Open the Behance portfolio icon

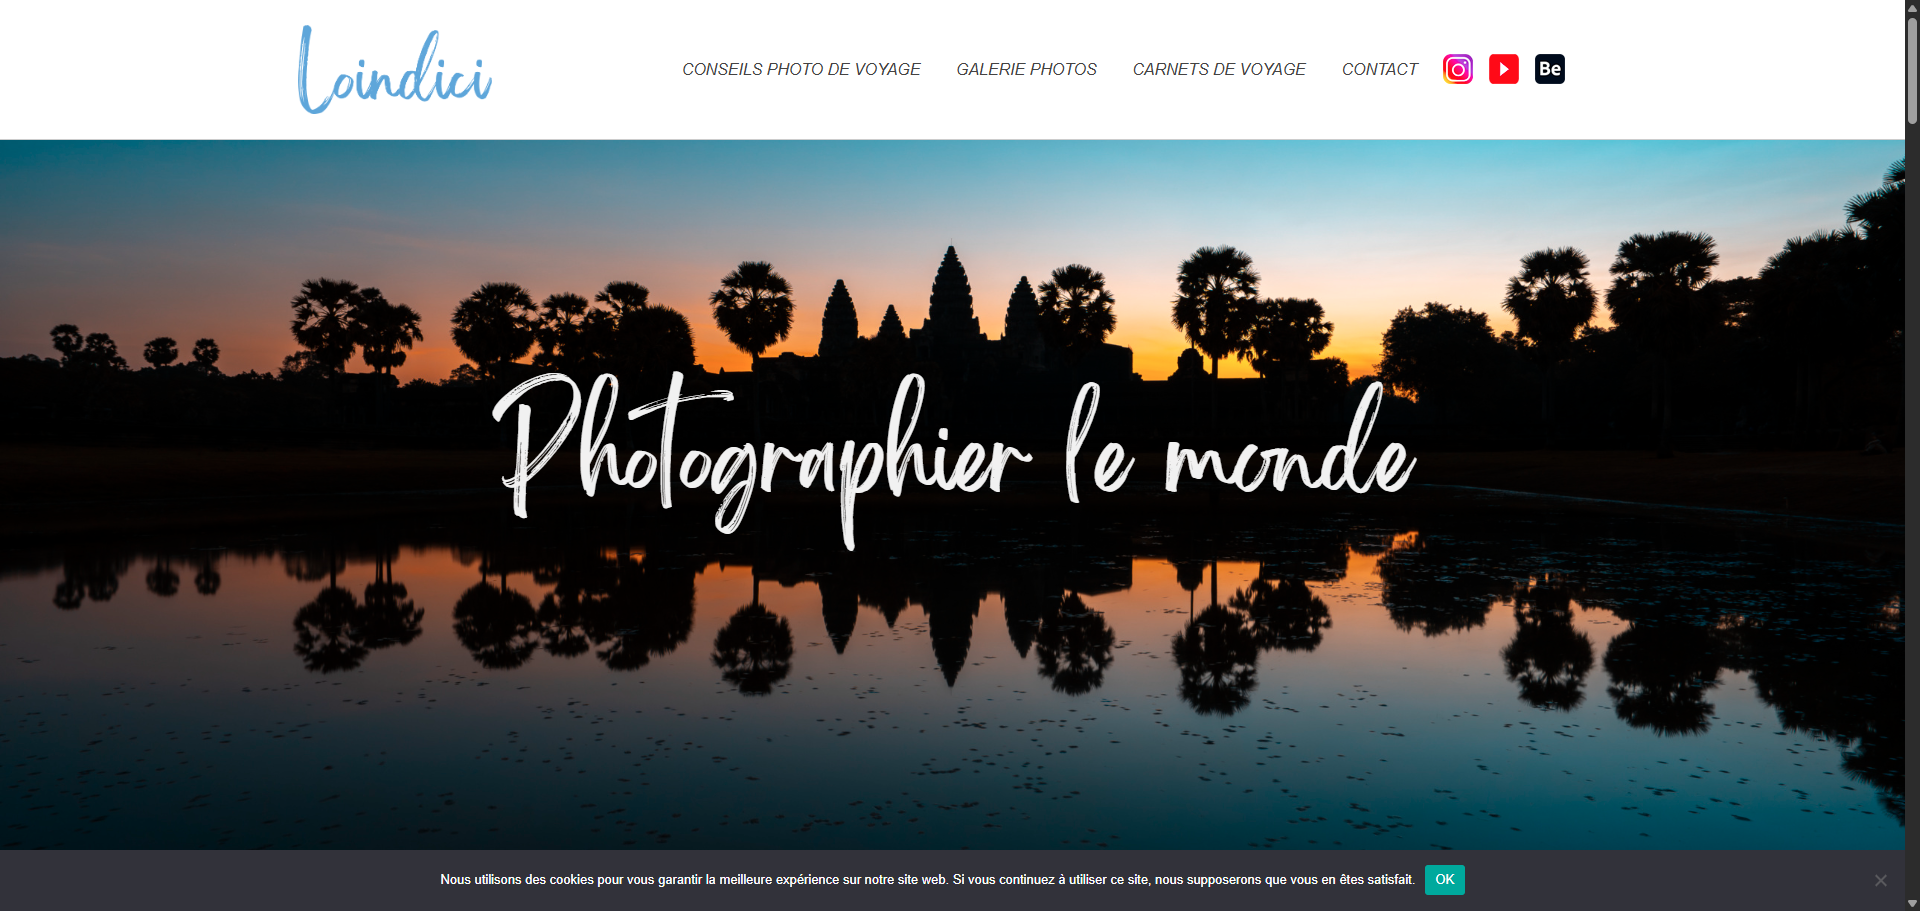[x=1549, y=69]
